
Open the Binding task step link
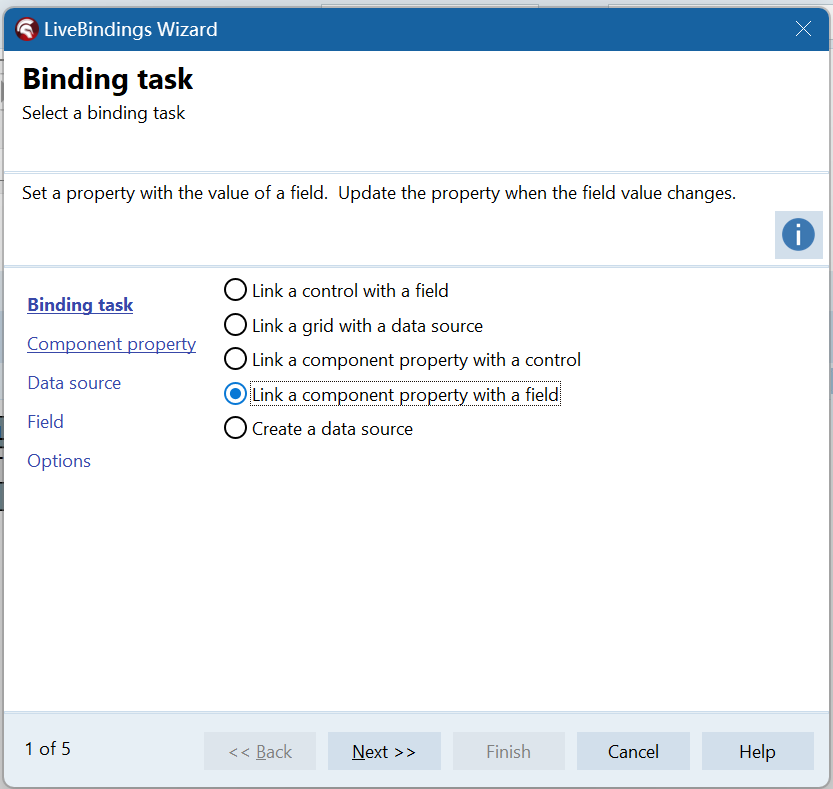(x=80, y=305)
